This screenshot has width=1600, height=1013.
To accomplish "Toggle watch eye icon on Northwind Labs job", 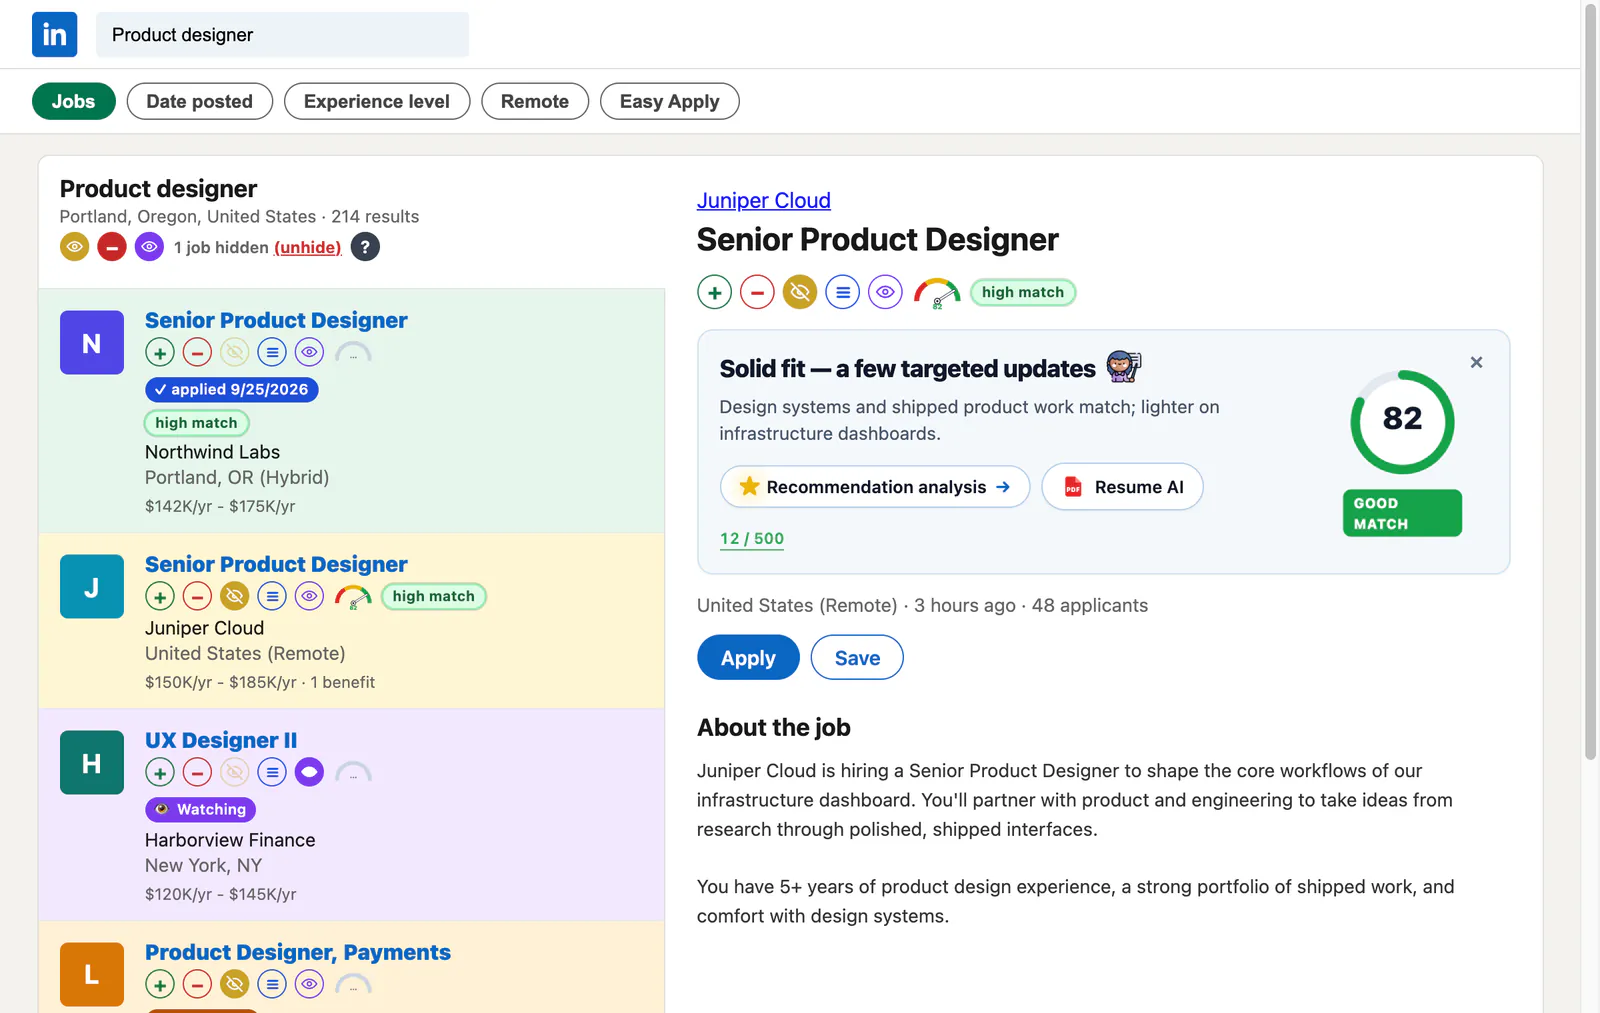I will [x=310, y=352].
